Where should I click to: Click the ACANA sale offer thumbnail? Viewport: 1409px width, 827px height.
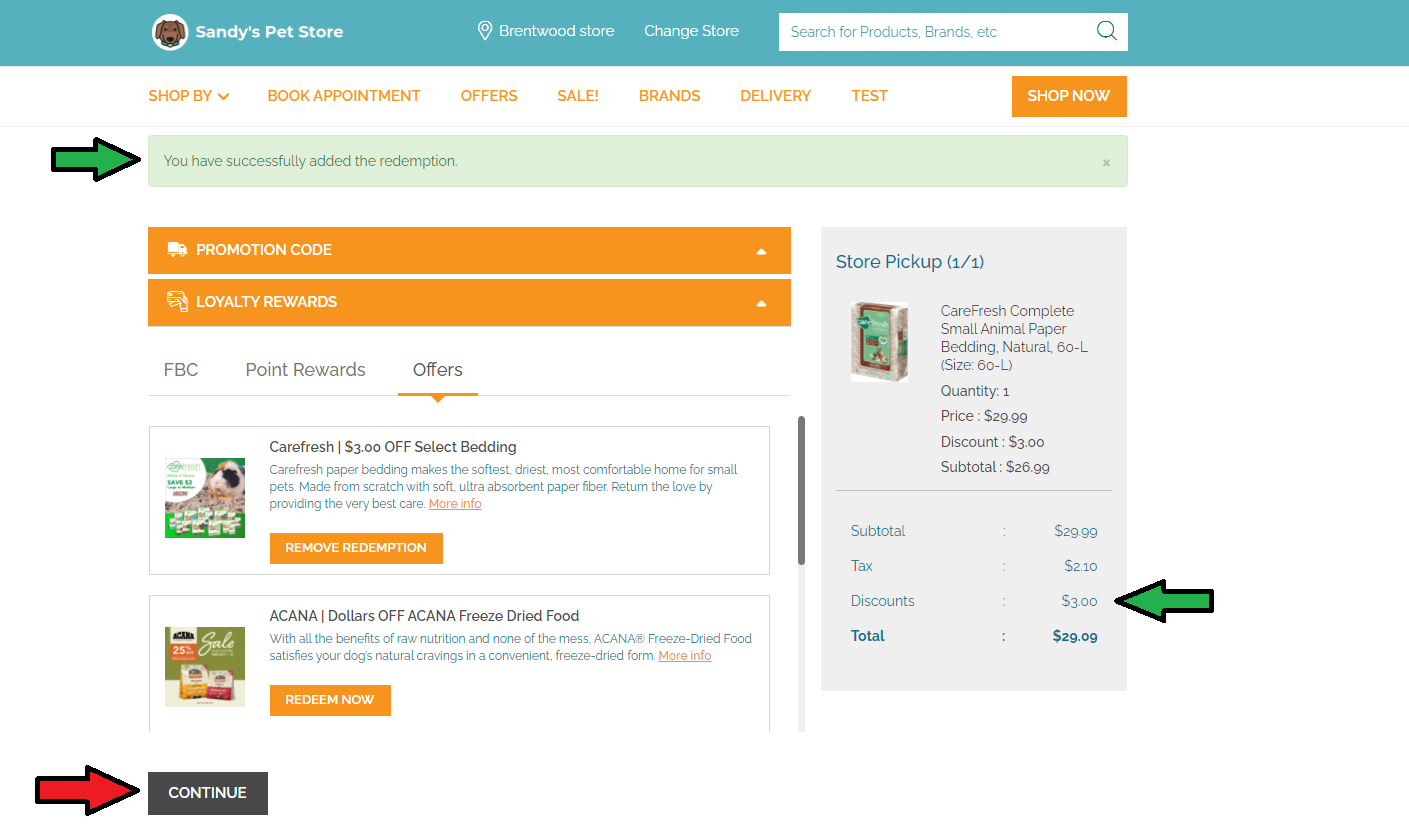point(205,667)
